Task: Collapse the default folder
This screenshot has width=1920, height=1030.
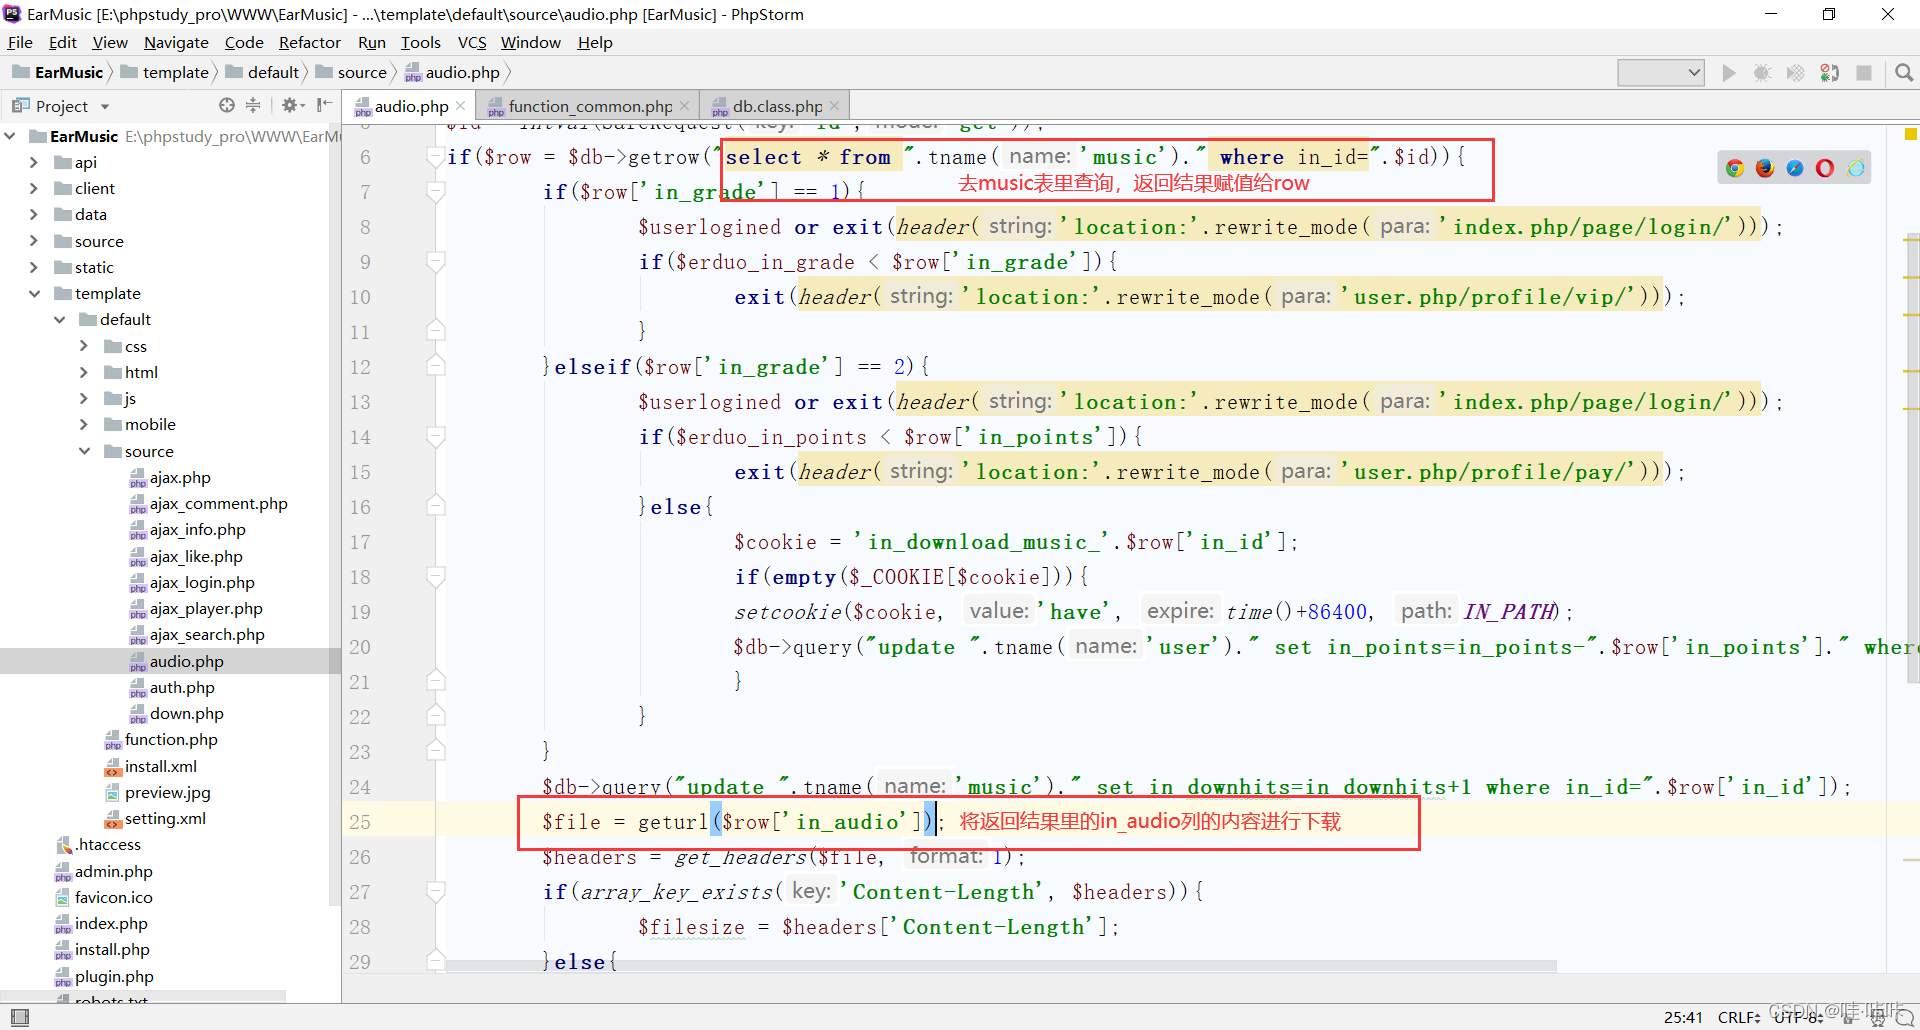Action: pyautogui.click(x=59, y=319)
